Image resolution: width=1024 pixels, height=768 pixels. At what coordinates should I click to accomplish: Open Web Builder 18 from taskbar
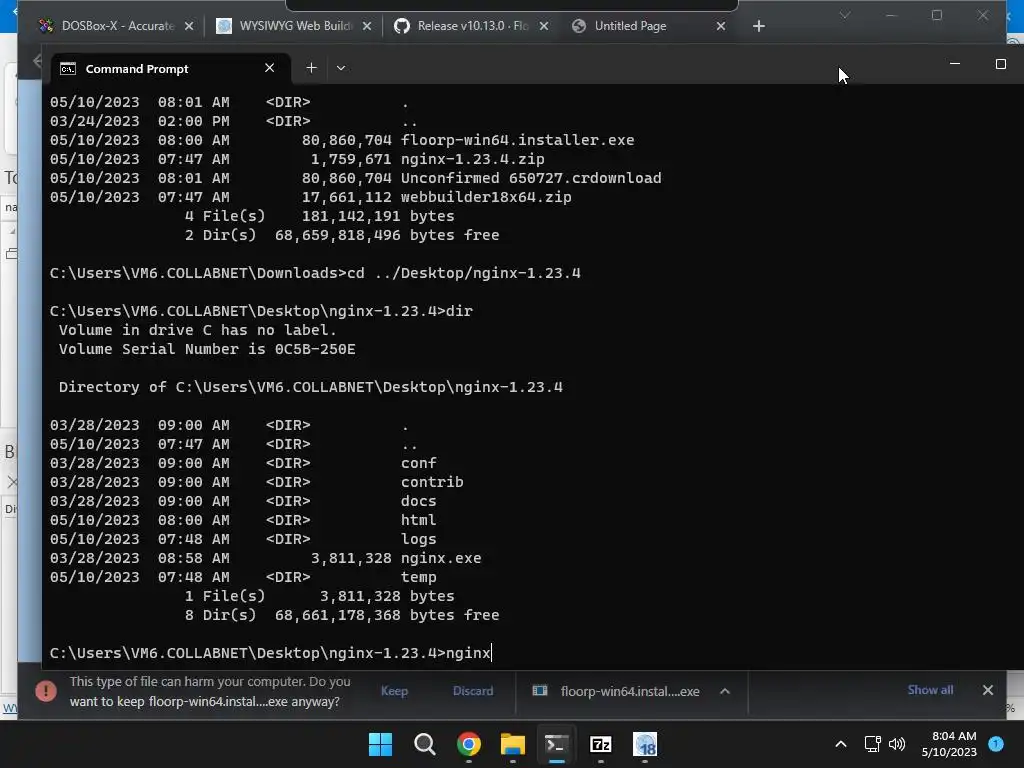(x=645, y=744)
